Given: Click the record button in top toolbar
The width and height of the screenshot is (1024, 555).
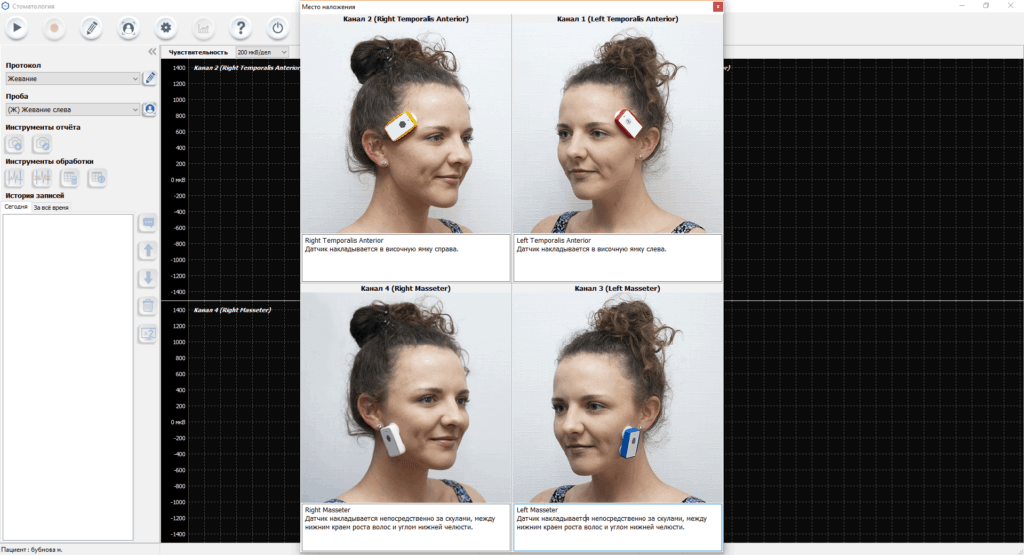Looking at the screenshot, I should (54, 28).
